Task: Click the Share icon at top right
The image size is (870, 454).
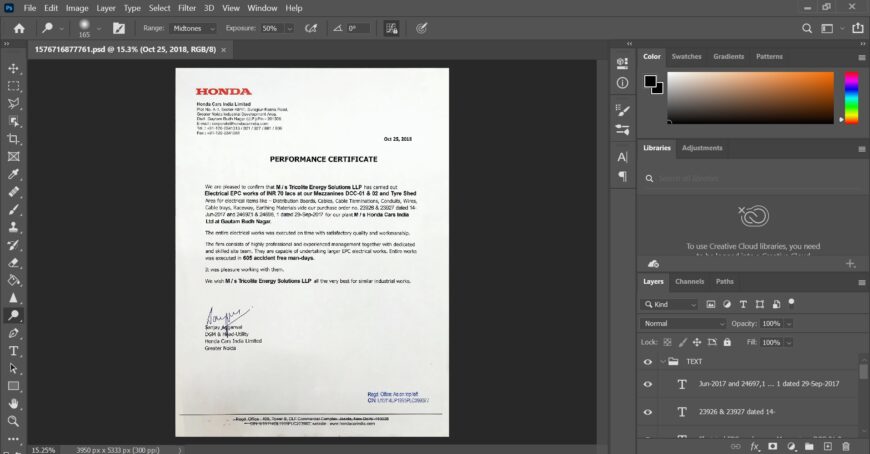Action: pos(858,28)
